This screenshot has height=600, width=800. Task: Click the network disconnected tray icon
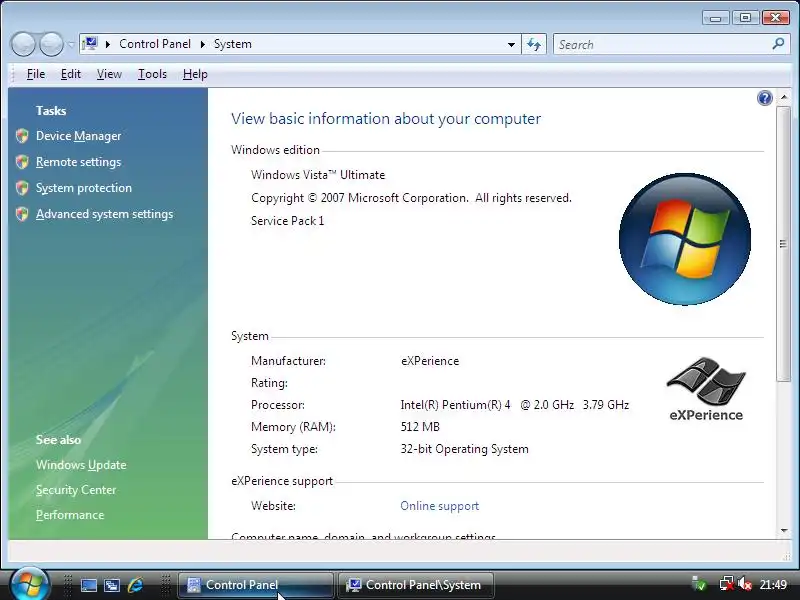[x=726, y=584]
